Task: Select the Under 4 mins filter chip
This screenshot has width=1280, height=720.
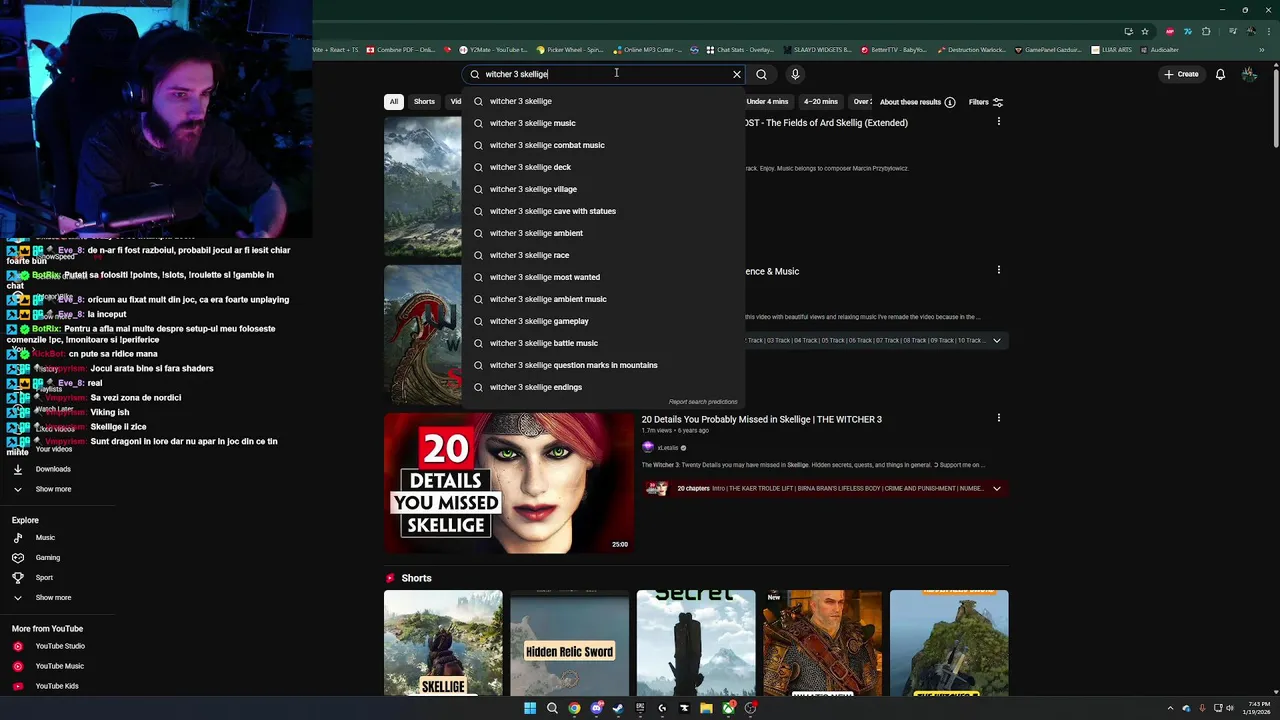Action: click(767, 101)
